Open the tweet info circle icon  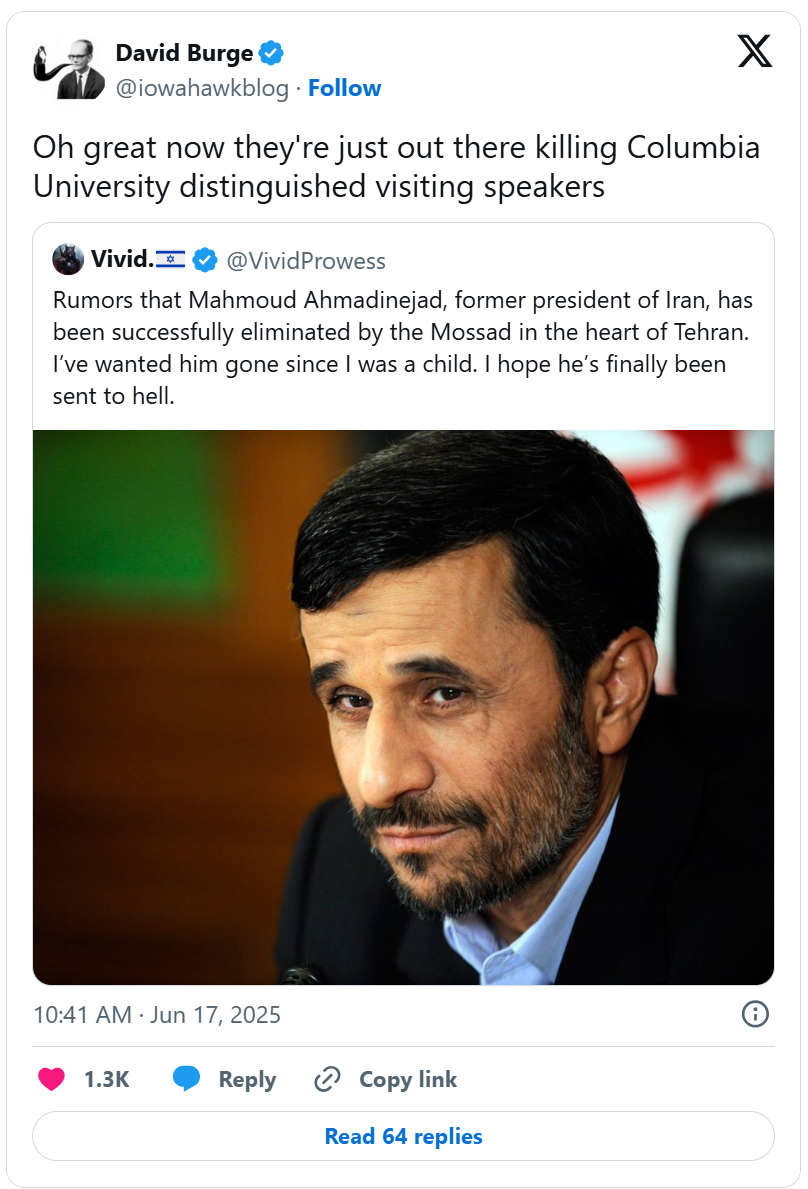point(755,1014)
